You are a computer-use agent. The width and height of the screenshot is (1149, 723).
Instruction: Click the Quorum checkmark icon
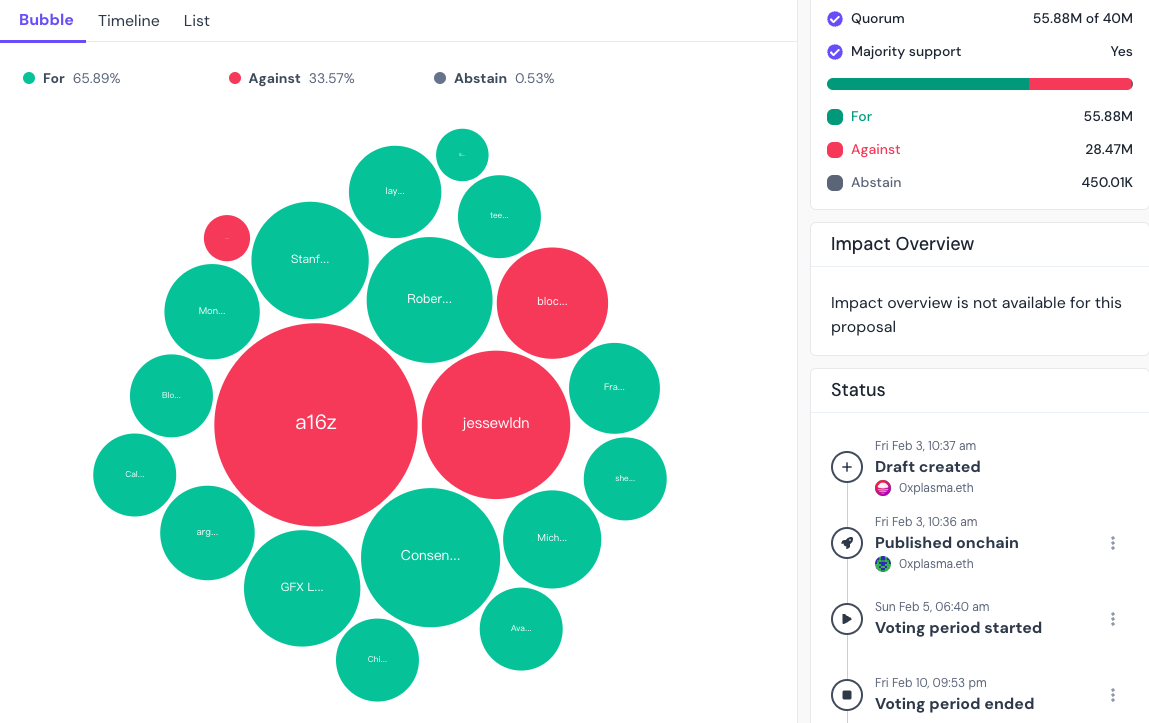click(835, 18)
